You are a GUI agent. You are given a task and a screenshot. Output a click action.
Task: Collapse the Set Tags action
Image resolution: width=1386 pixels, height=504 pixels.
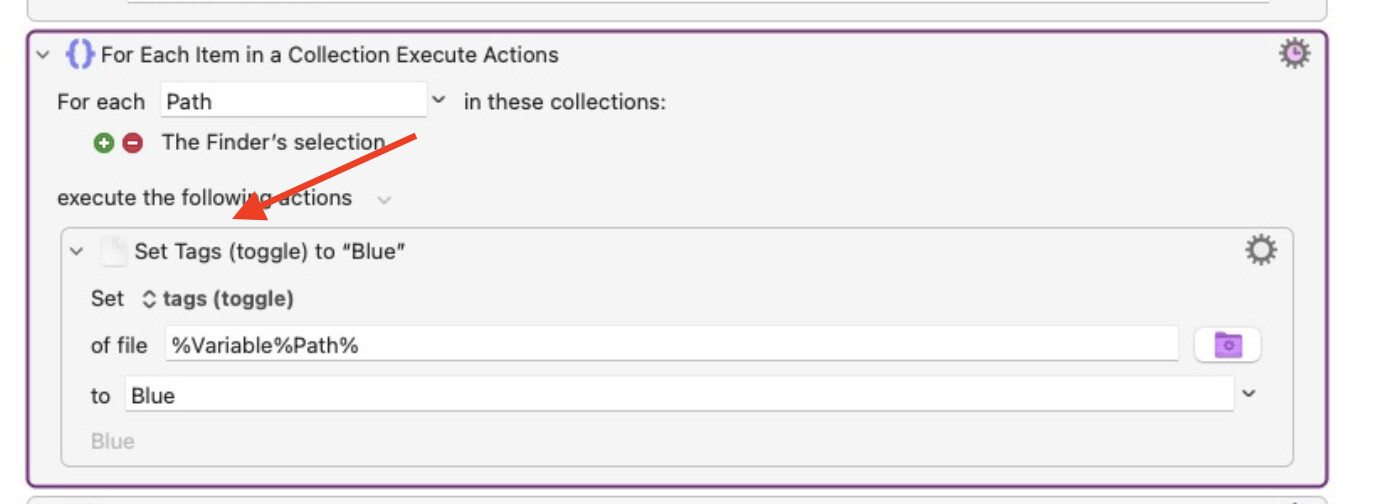77,252
